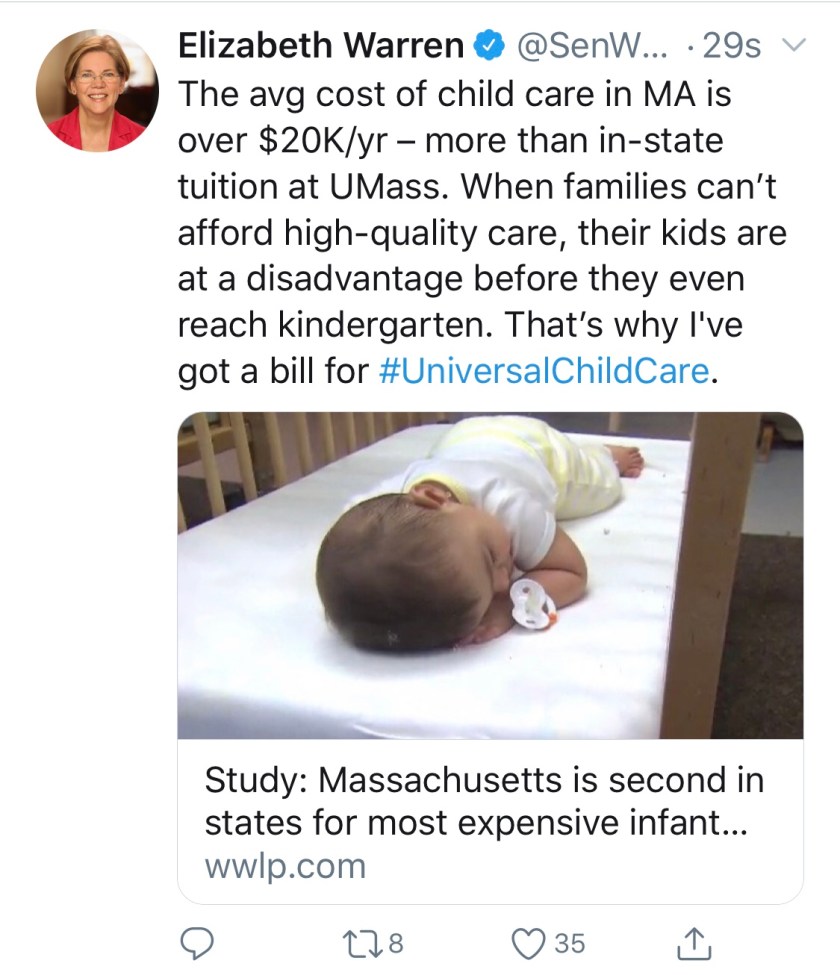Tap the 29s timestamp
The height and width of the screenshot is (975, 840).
click(732, 46)
